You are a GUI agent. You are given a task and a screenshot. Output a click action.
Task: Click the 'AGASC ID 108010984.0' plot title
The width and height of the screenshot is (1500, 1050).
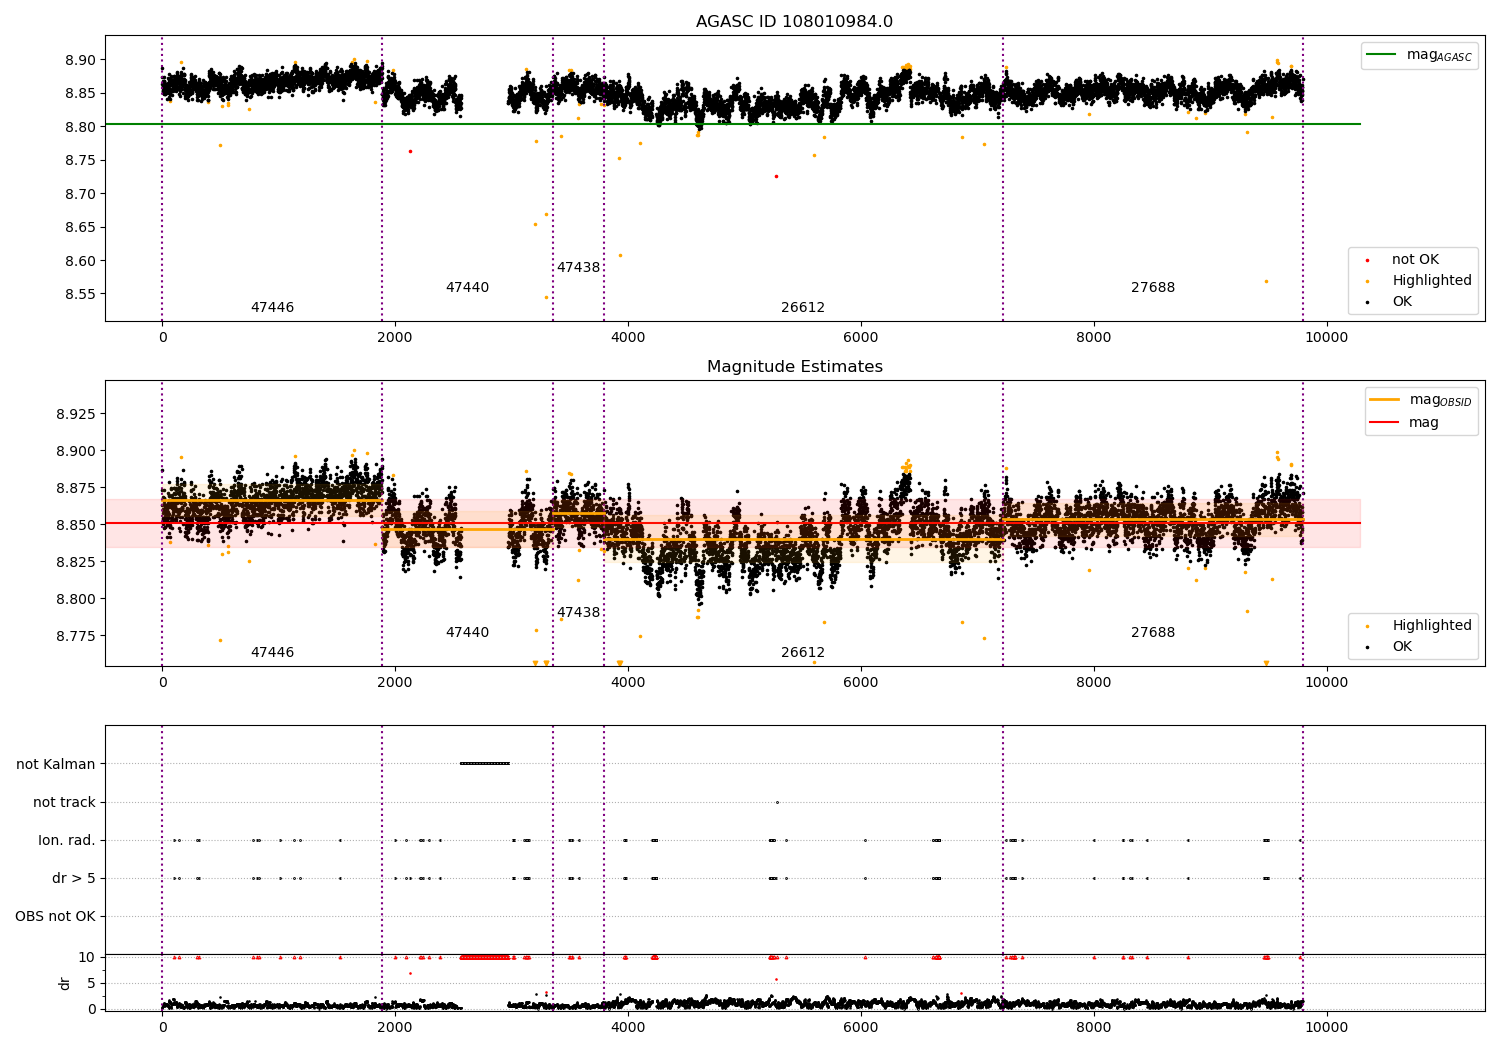pos(794,22)
